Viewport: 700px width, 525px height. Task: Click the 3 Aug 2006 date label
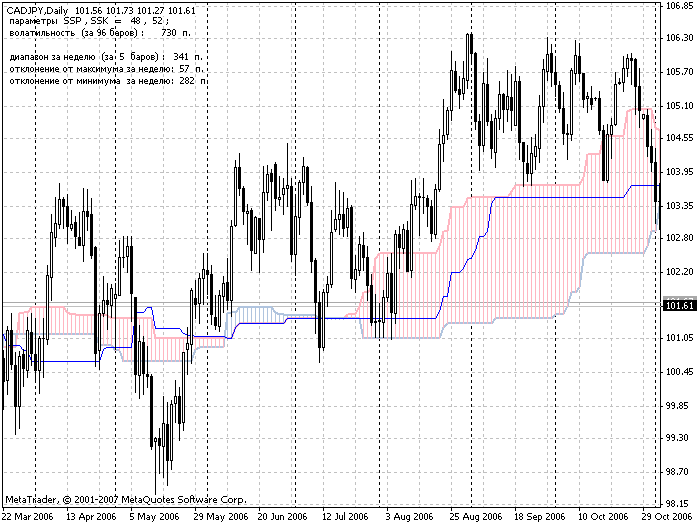click(409, 517)
